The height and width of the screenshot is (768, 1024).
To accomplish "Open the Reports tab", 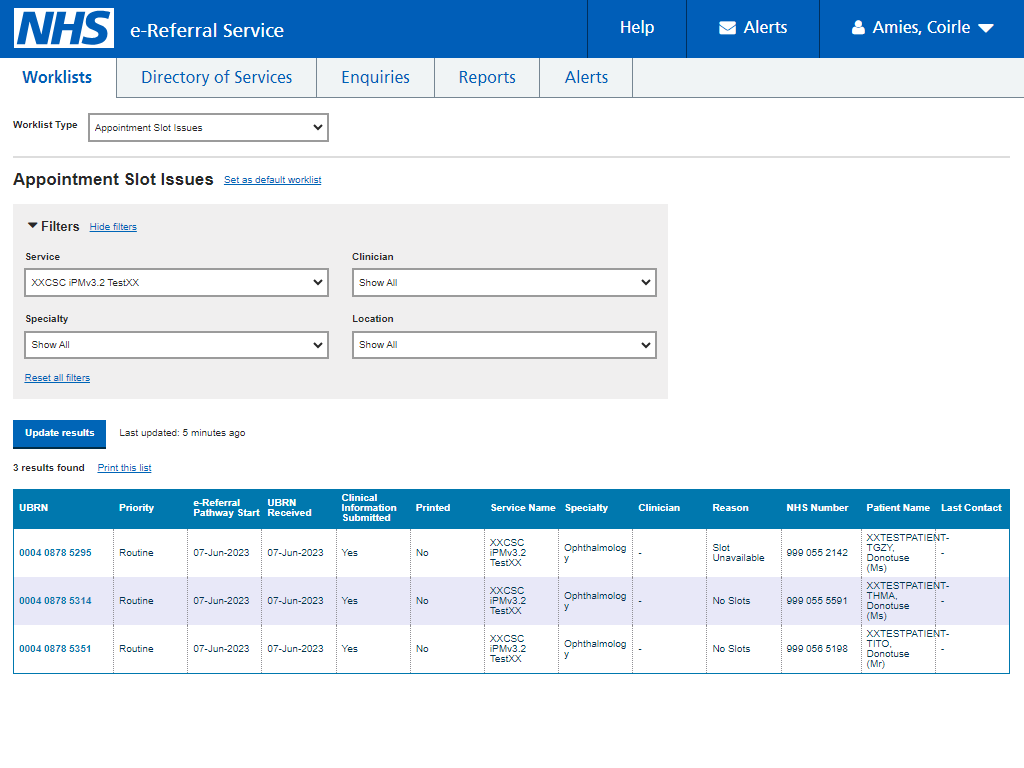I will click(487, 77).
